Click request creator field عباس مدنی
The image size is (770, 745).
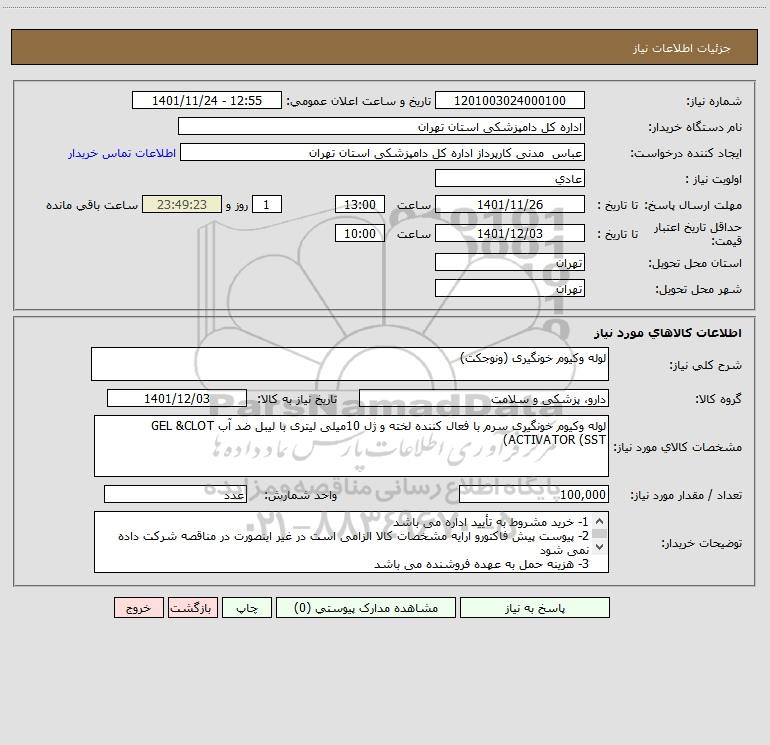[382, 152]
